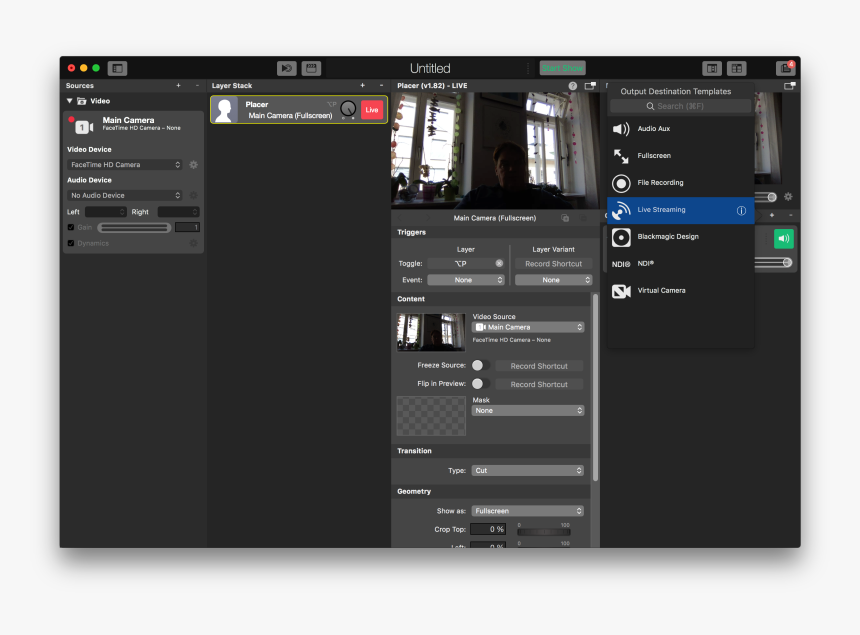
Task: Add a layer with the Layer Stack plus
Action: pos(363,86)
